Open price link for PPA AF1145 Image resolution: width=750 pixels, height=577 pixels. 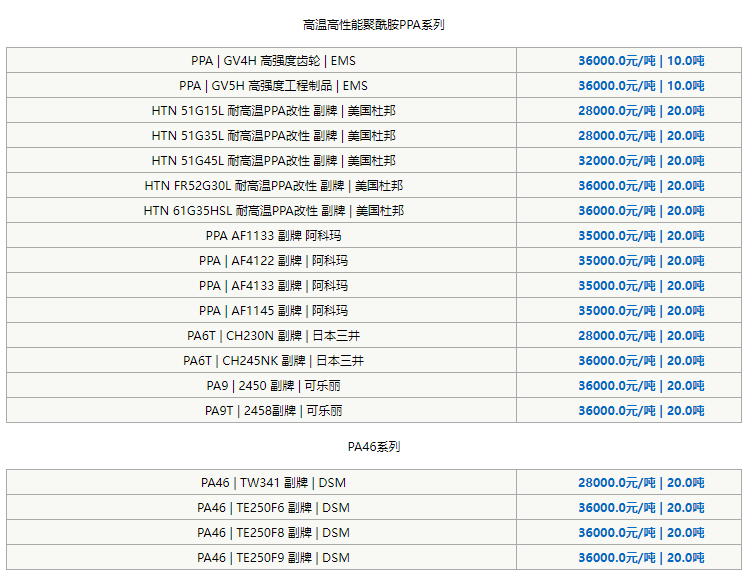tap(641, 311)
